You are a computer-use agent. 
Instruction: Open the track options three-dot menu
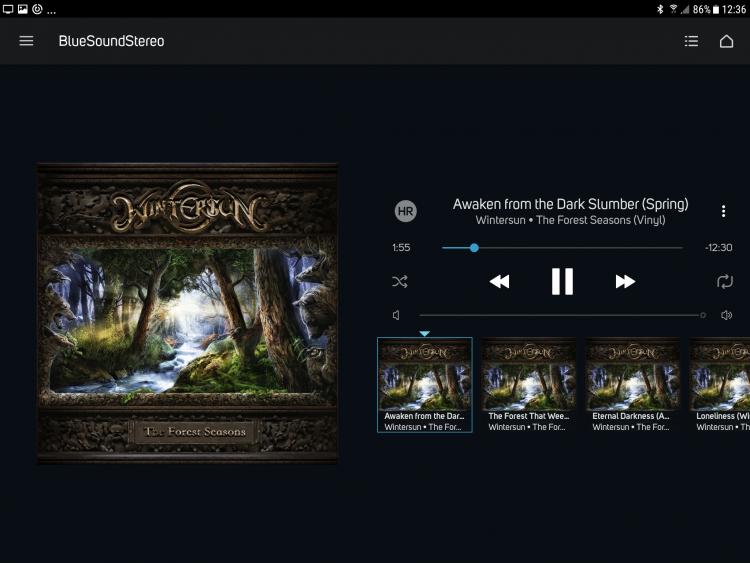(x=723, y=211)
